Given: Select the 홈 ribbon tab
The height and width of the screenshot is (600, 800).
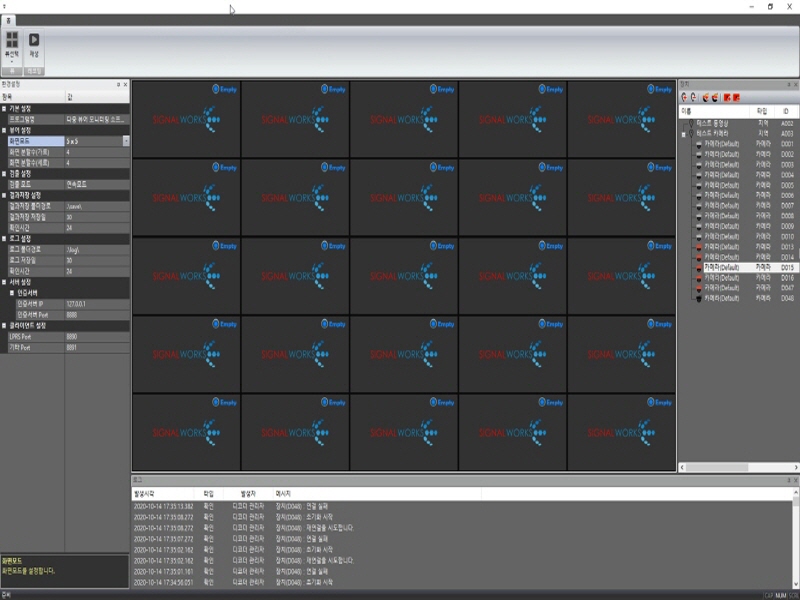Looking at the screenshot, I should 8,20.
